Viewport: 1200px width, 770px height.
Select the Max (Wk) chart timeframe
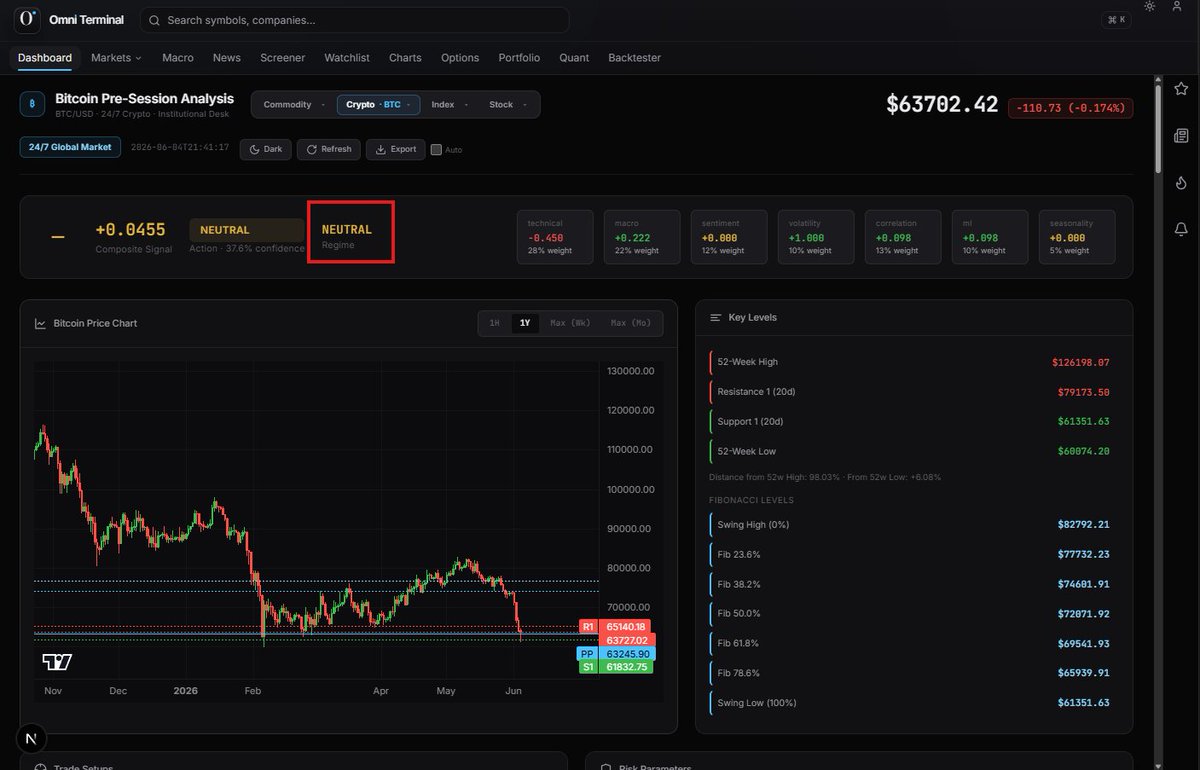[x=571, y=323]
